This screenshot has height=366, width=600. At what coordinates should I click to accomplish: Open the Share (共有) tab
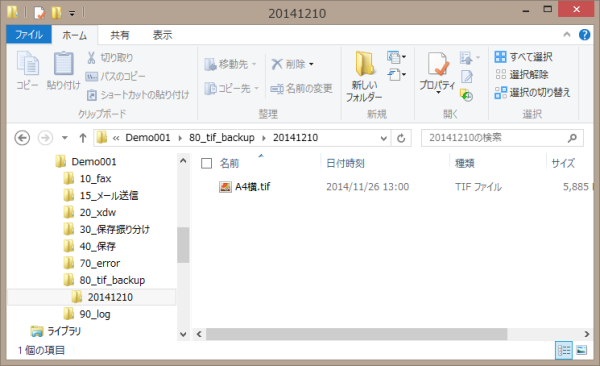click(x=120, y=35)
